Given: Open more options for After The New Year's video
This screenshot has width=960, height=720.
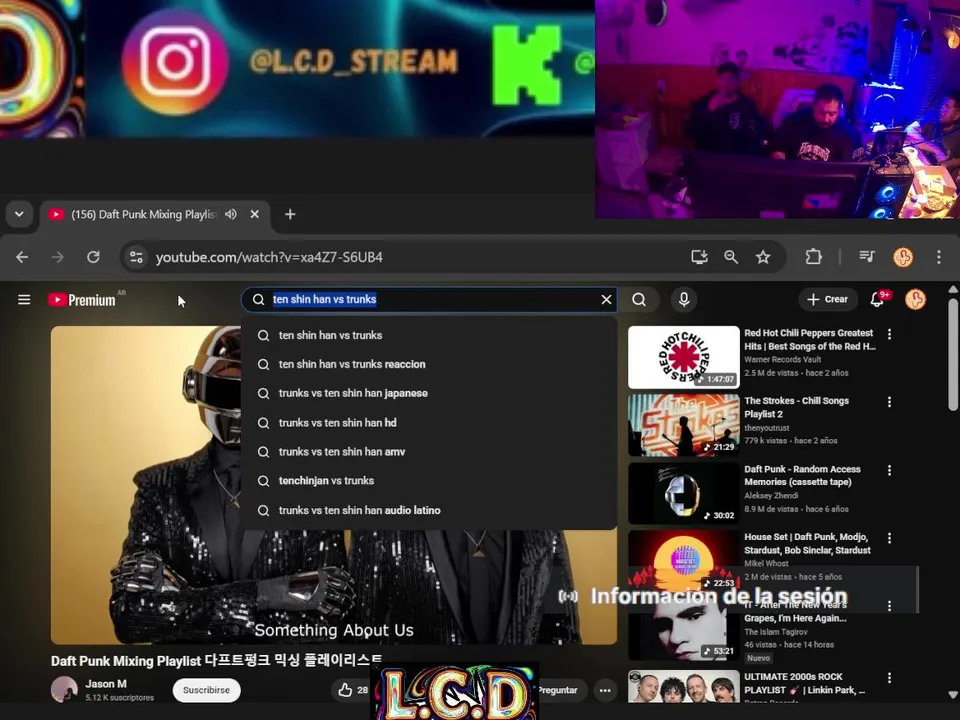Looking at the screenshot, I should pyautogui.click(x=889, y=606).
